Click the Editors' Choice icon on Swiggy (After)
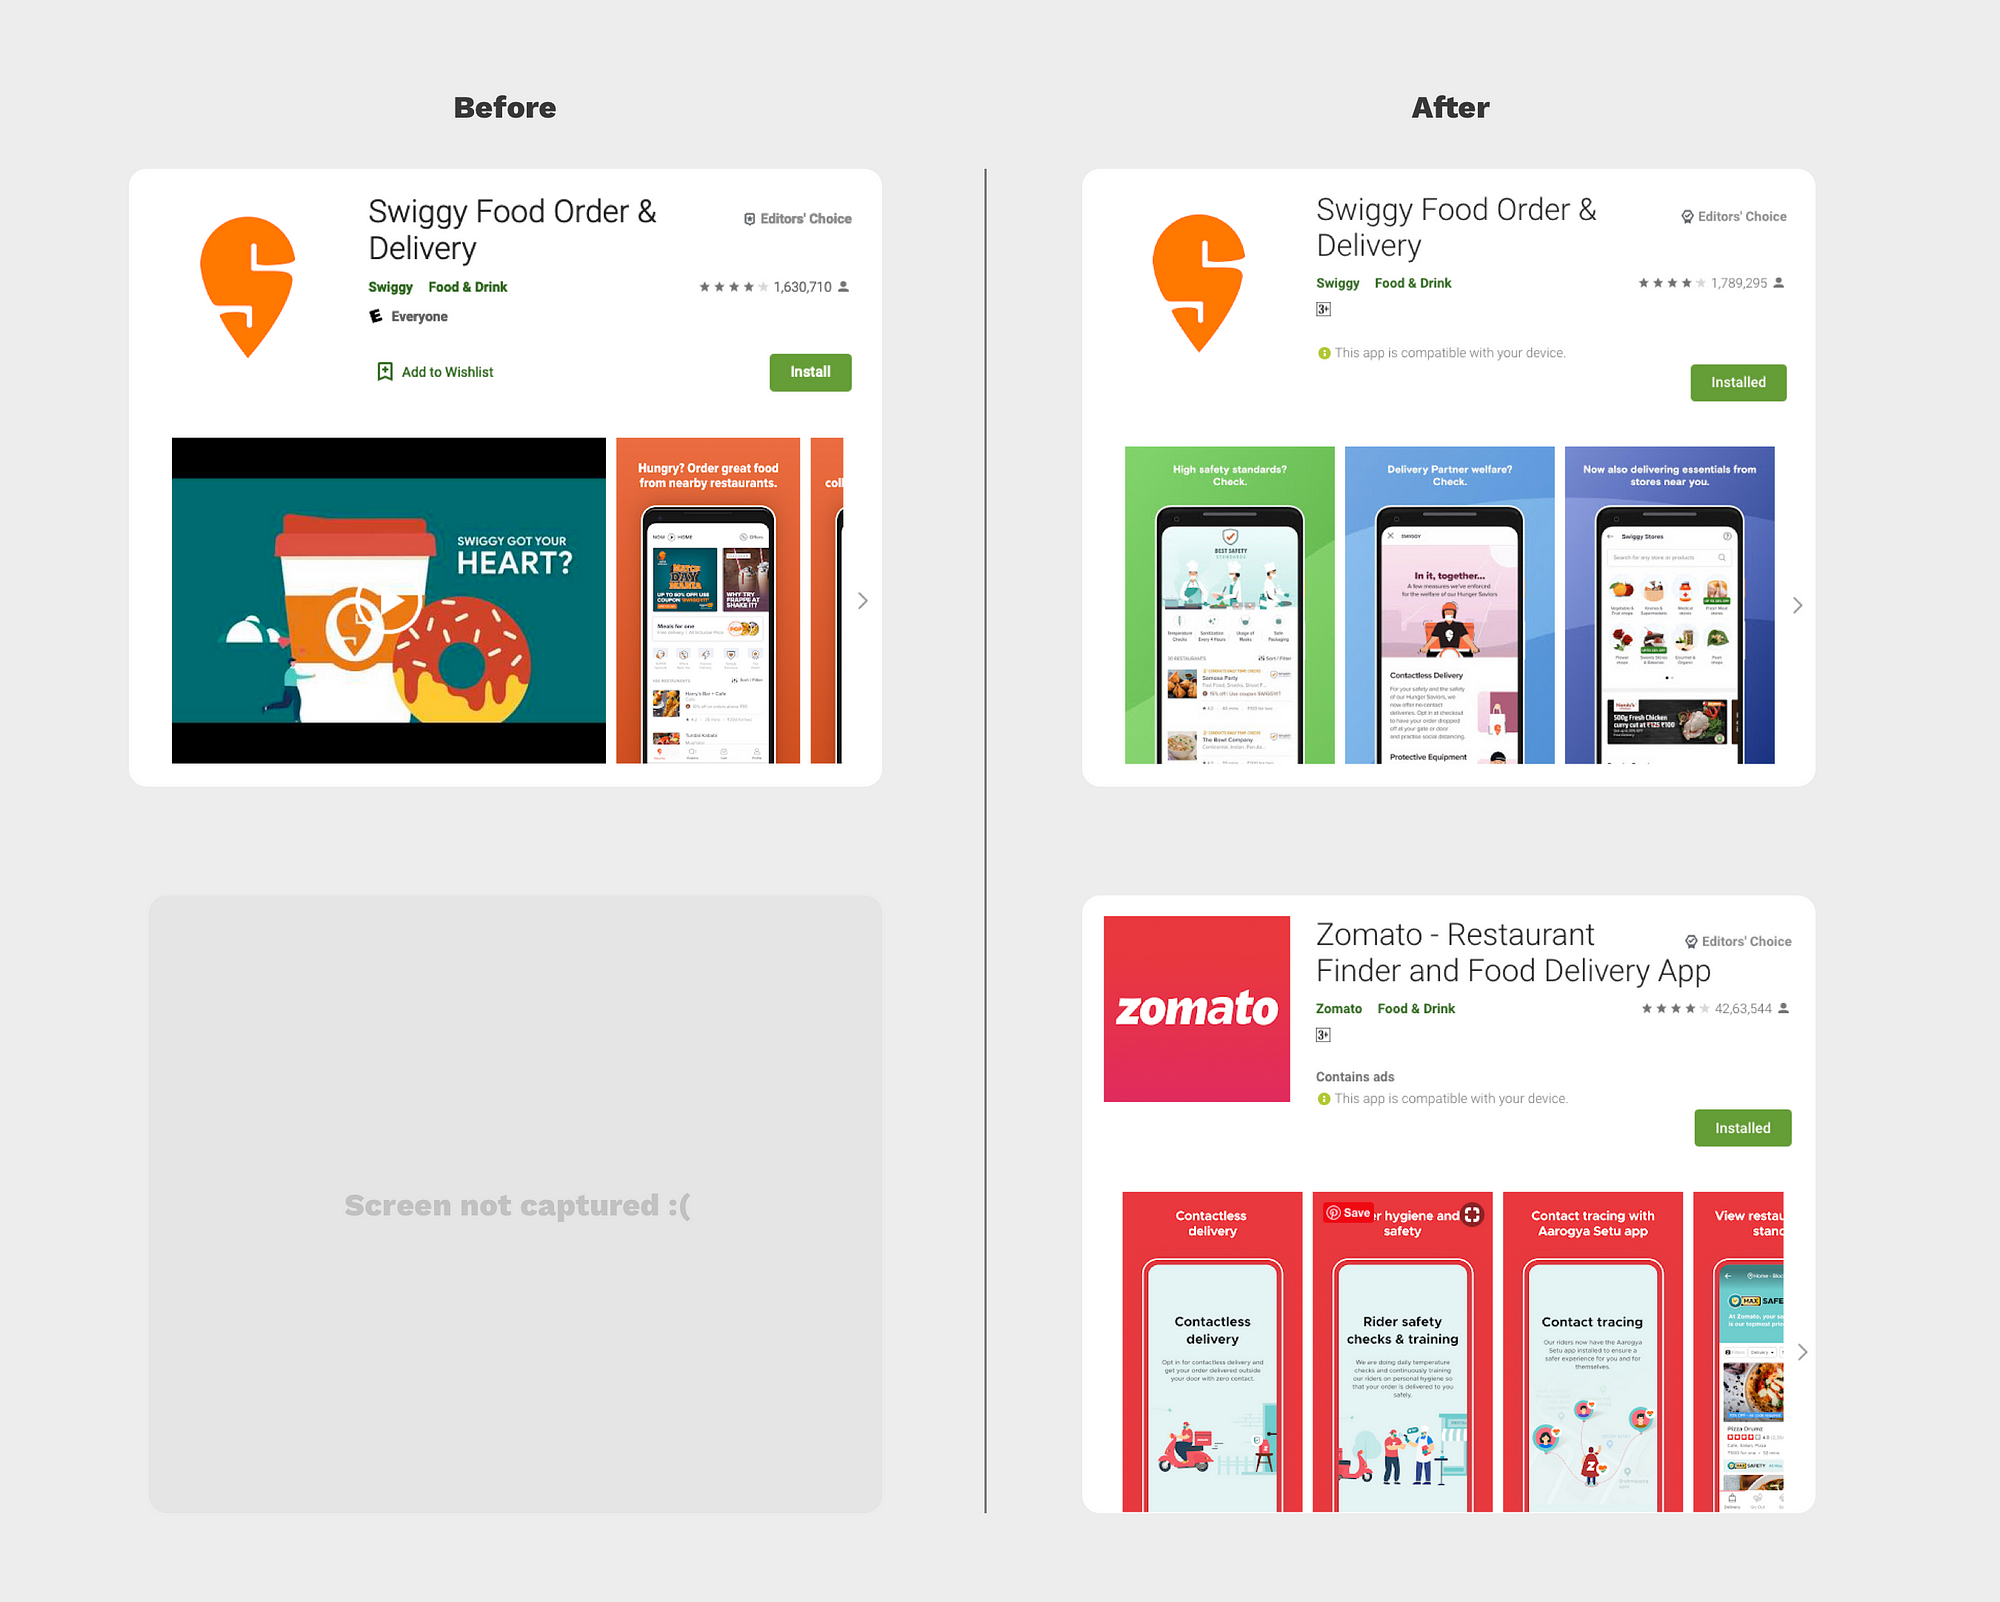Screen dimensions: 2000x1602 [1681, 214]
